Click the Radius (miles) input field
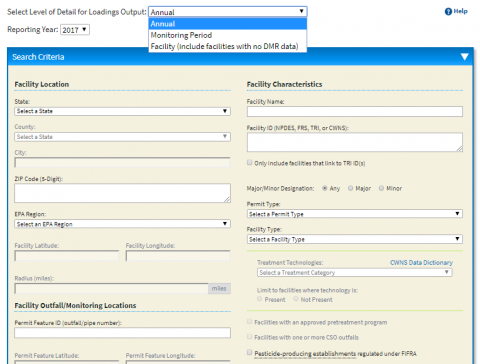Screen dimensions: 480x364 [111, 289]
